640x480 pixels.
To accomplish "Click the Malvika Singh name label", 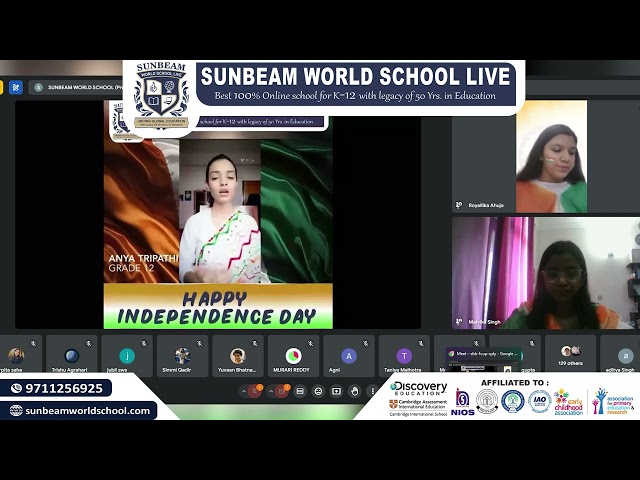I will click(484, 322).
